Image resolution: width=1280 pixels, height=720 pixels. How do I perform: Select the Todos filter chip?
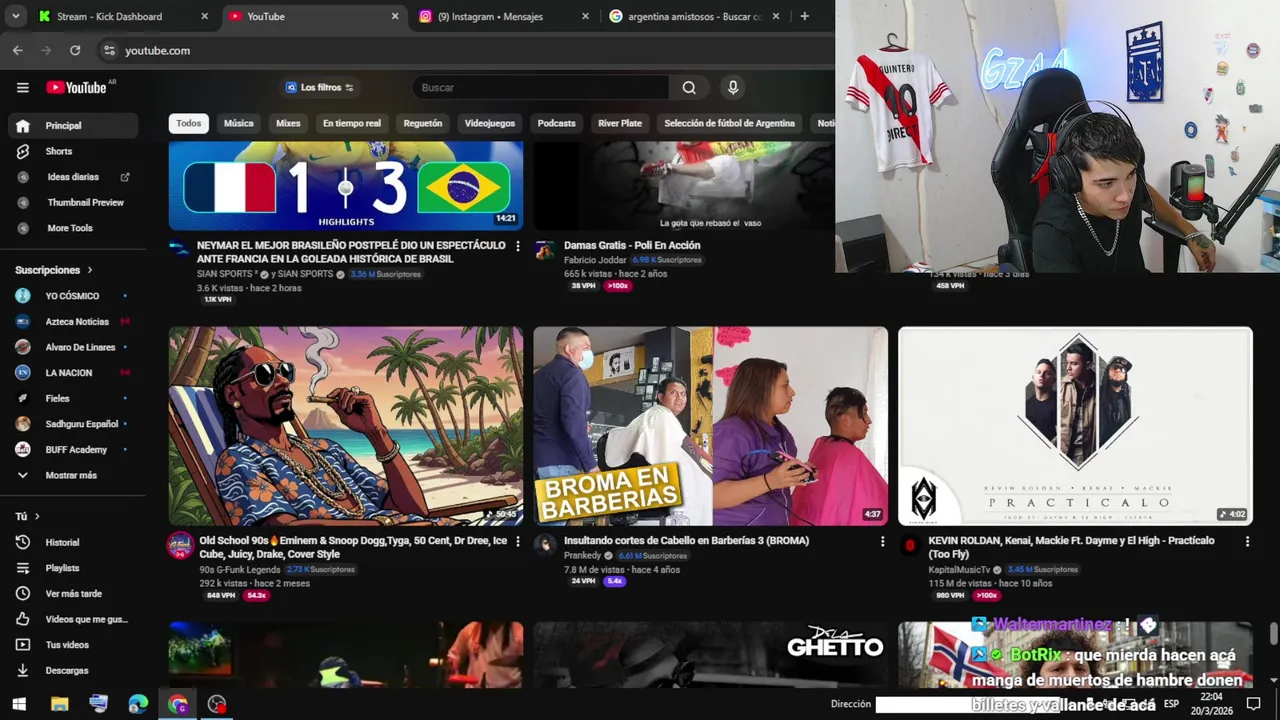[189, 123]
